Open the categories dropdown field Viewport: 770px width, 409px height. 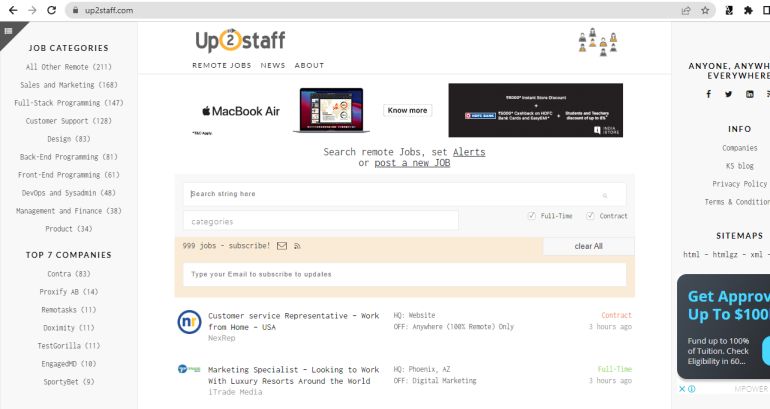click(320, 221)
